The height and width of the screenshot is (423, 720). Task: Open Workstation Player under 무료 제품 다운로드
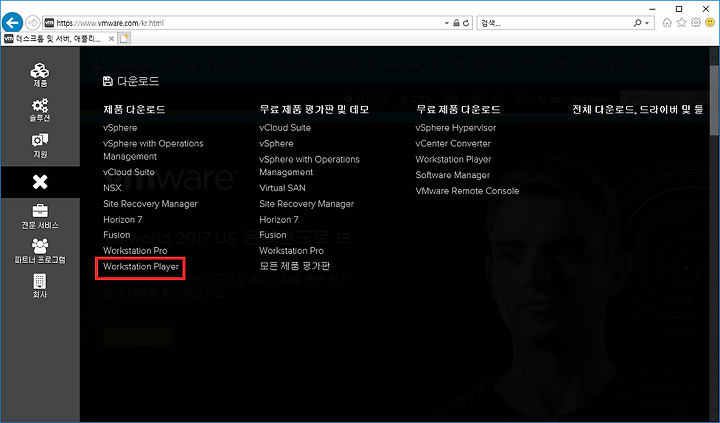(453, 159)
